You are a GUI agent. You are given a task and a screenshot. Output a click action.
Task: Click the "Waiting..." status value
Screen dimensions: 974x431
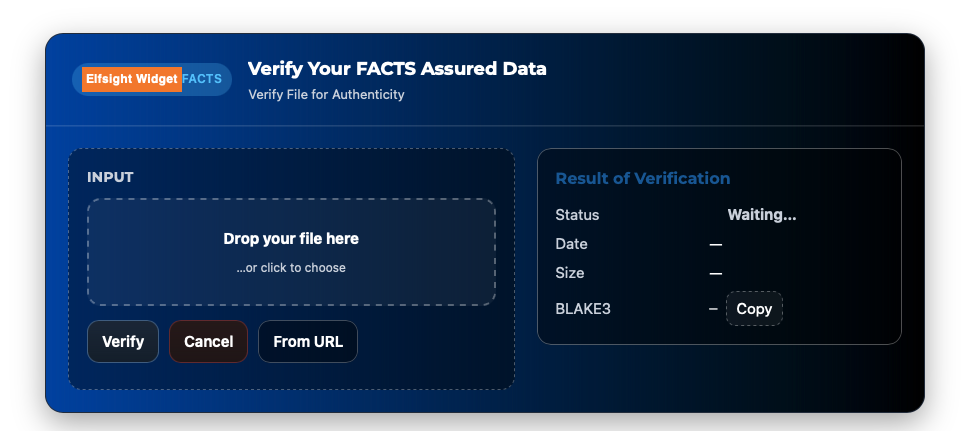tap(762, 215)
